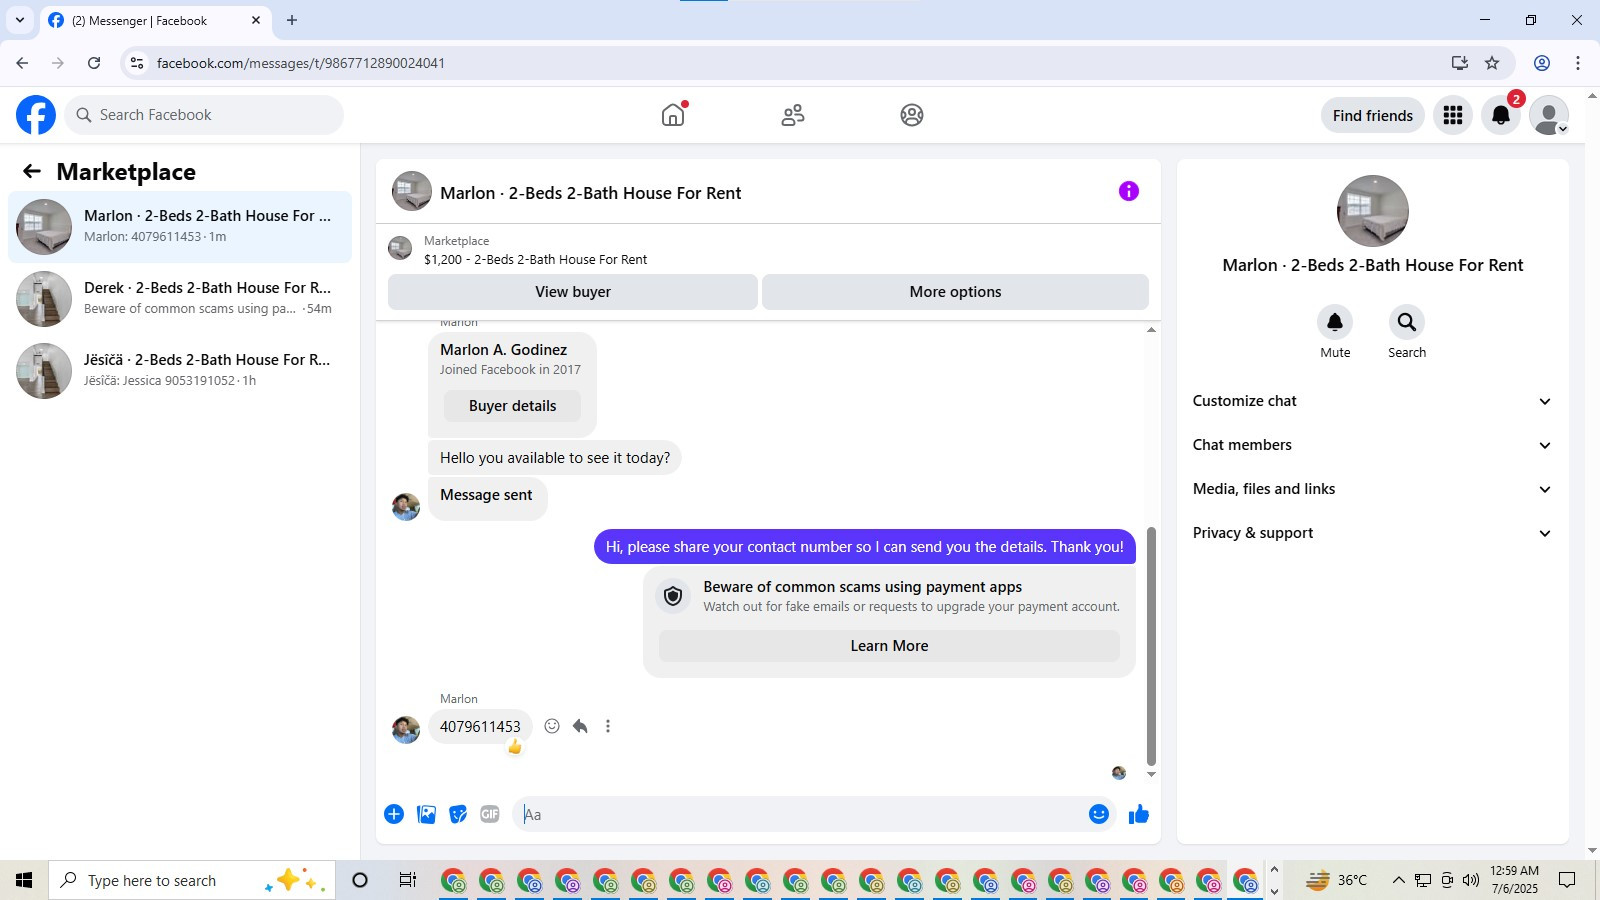Reply to the 4079611453 message arrow icon
1600x900 pixels.
580,726
